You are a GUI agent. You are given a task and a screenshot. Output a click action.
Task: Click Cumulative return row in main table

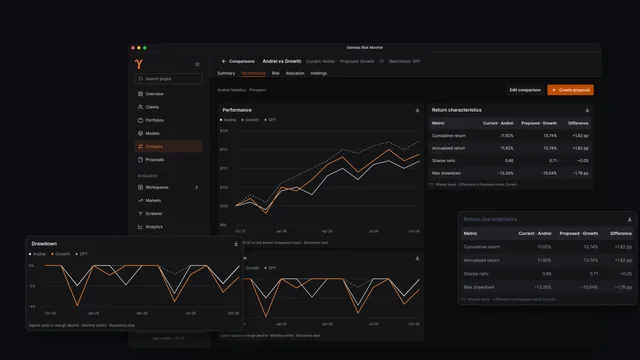[x=510, y=136]
